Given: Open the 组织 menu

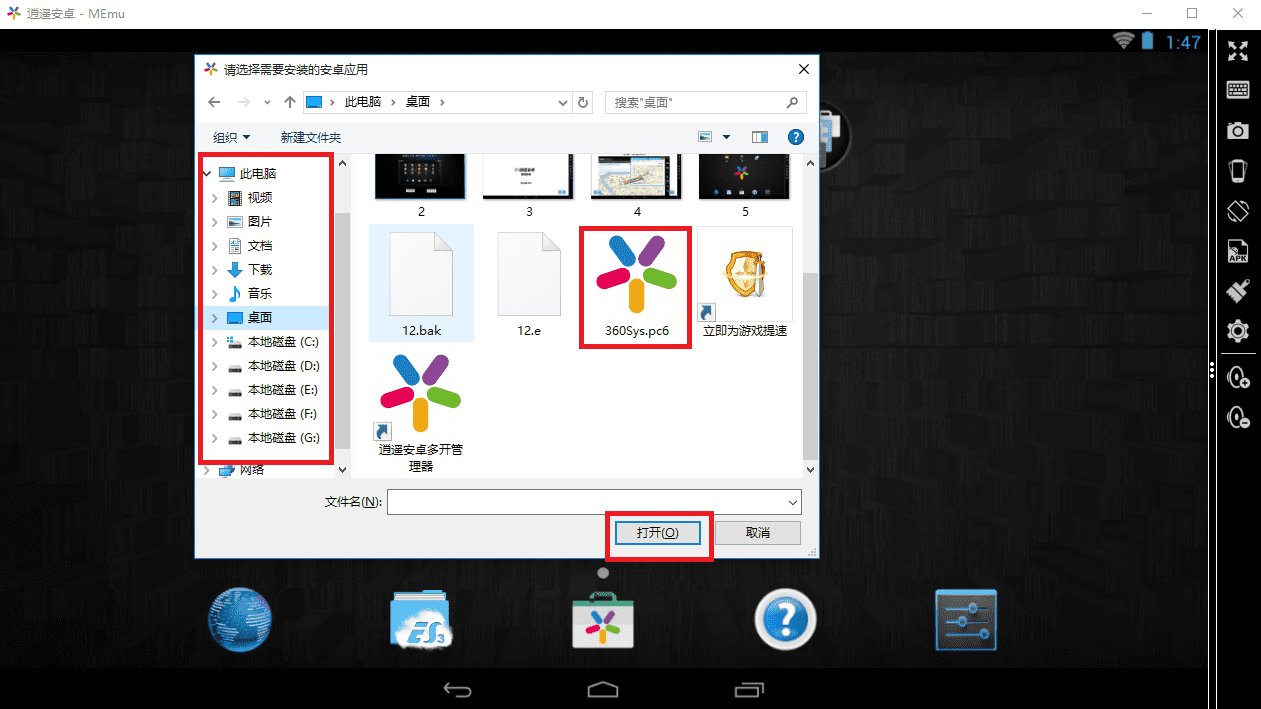Looking at the screenshot, I should (x=232, y=137).
